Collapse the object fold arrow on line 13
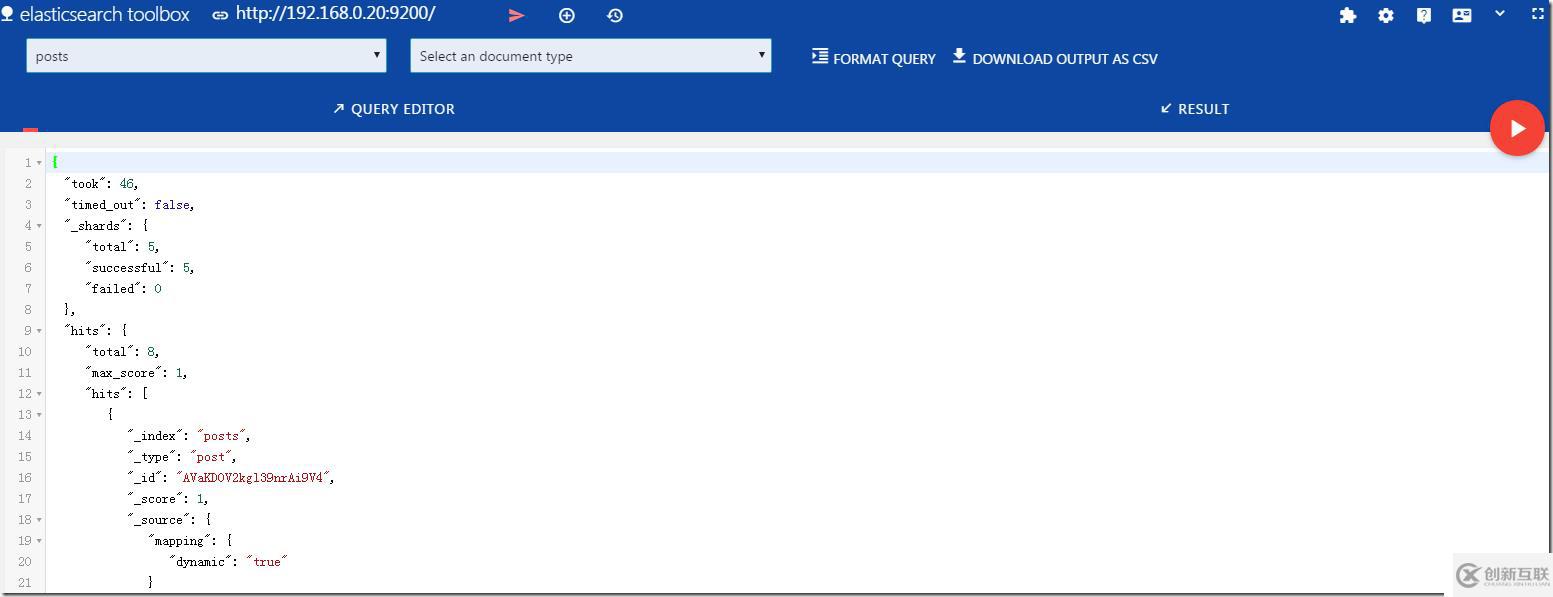 pos(39,415)
